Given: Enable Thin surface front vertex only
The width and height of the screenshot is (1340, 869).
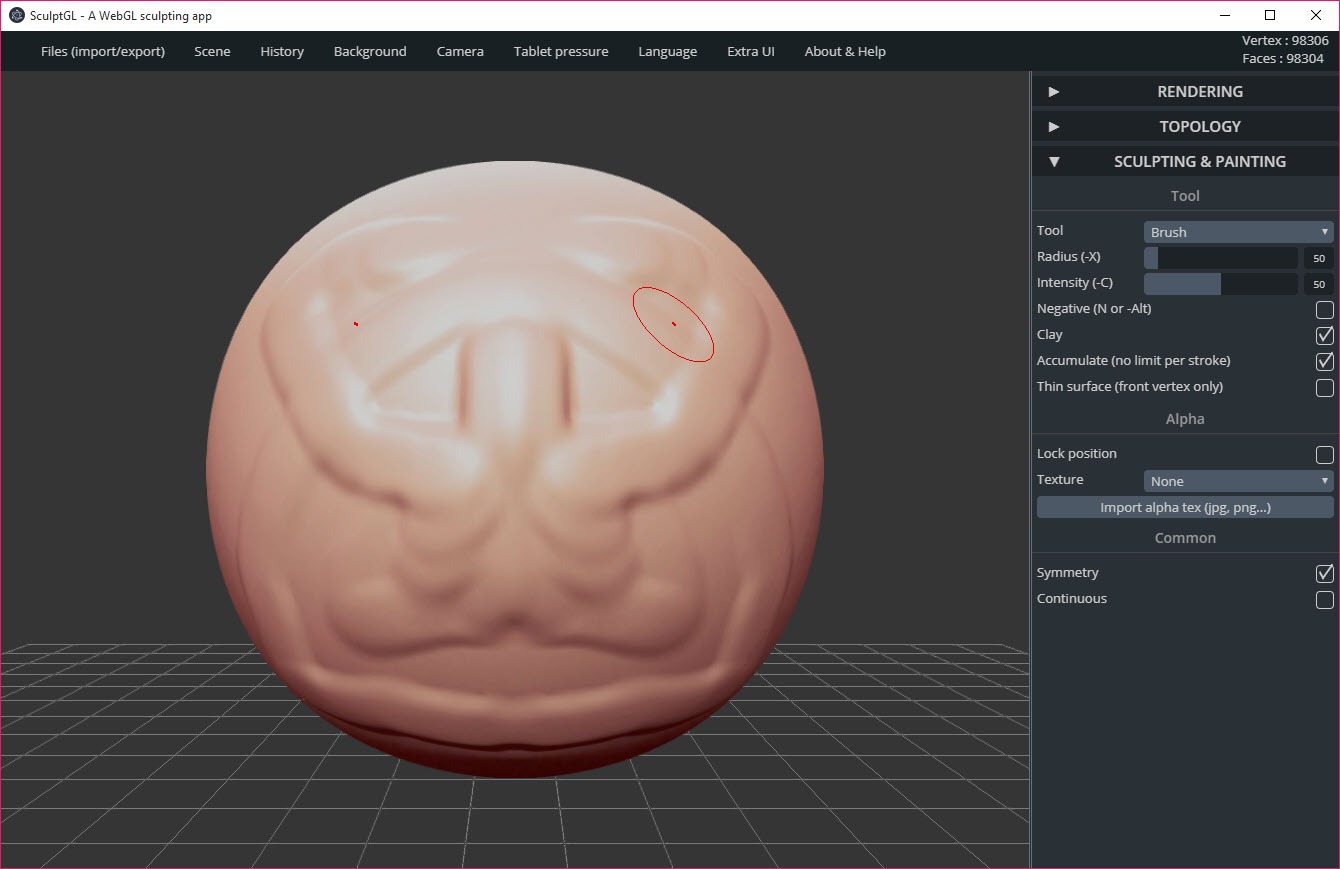Looking at the screenshot, I should pos(1324,387).
